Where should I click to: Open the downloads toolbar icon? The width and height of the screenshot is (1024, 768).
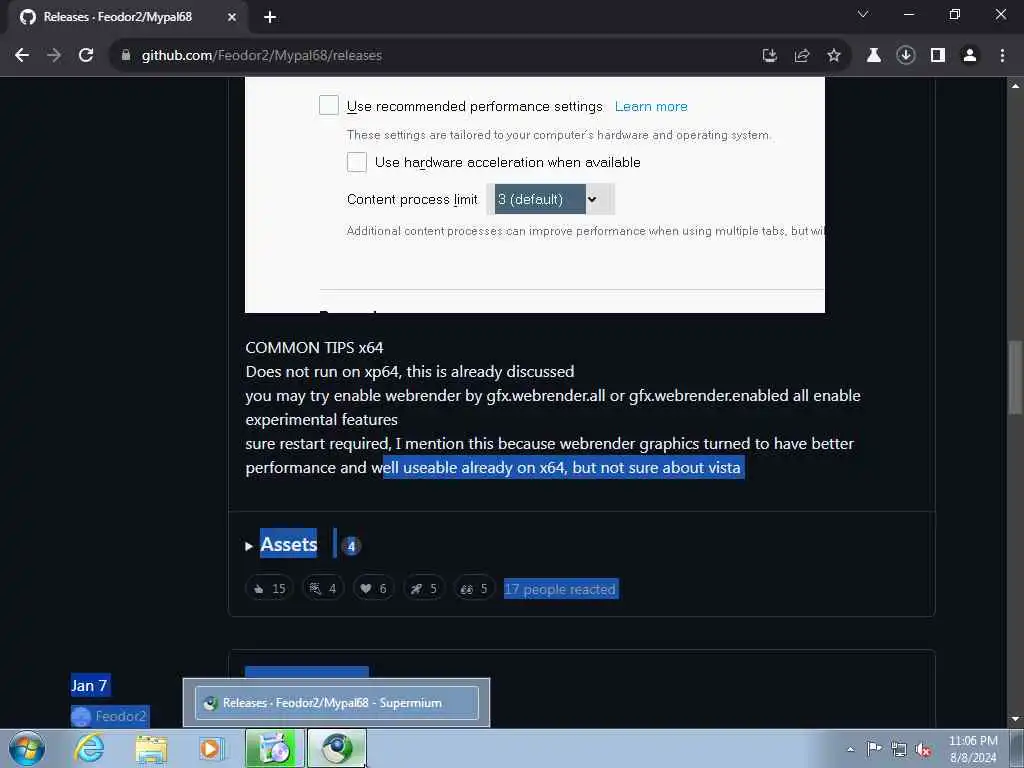pyautogui.click(x=906, y=56)
